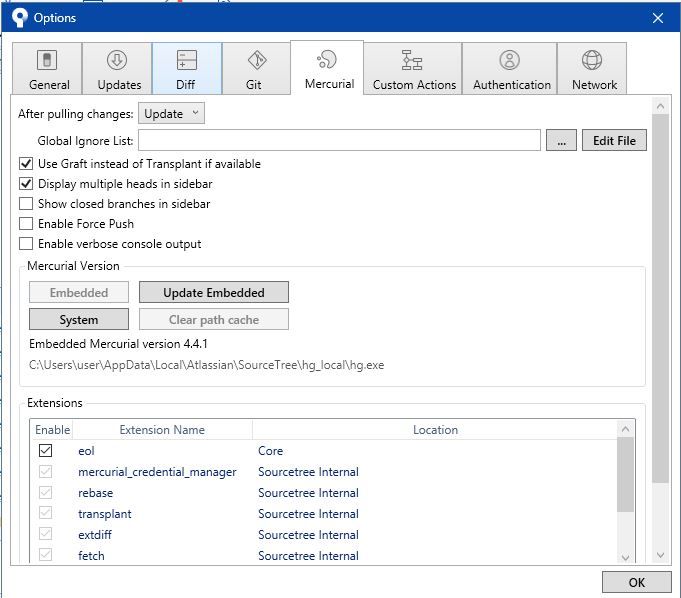The image size is (681, 598).
Task: Click the Update Embedded button
Action: 214,292
